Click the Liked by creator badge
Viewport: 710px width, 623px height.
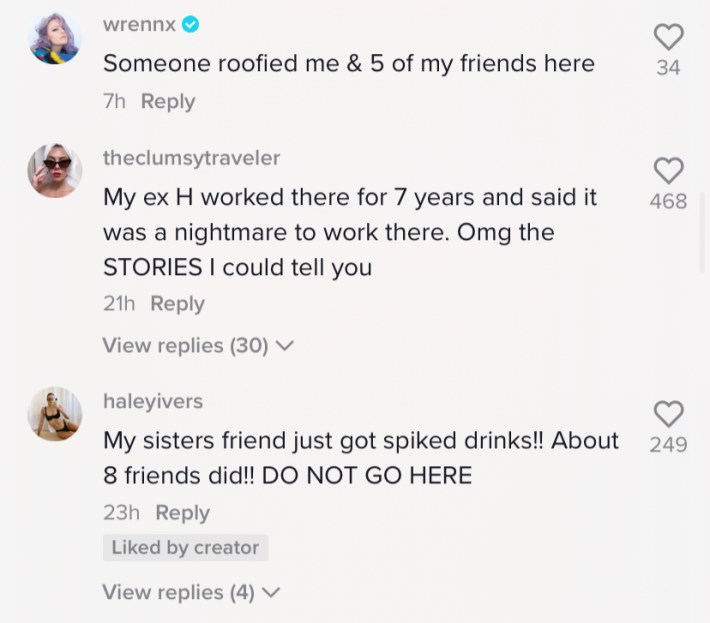point(185,547)
